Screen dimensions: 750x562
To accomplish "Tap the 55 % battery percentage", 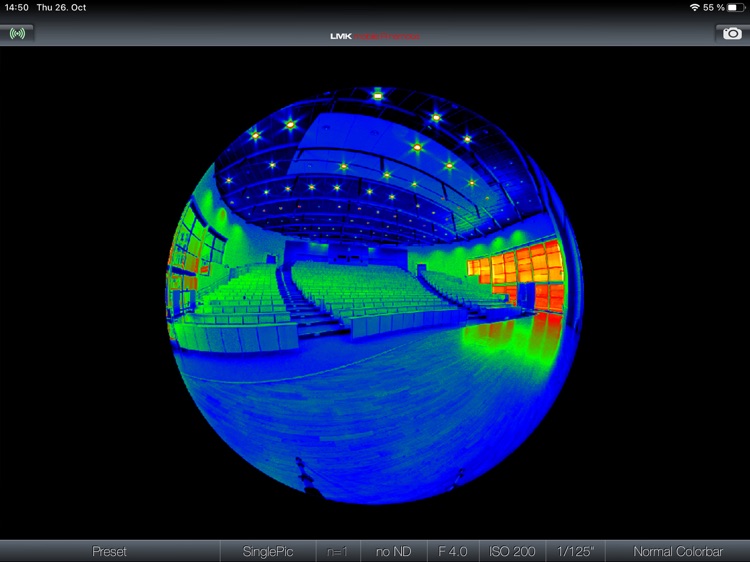I will 714,7.
